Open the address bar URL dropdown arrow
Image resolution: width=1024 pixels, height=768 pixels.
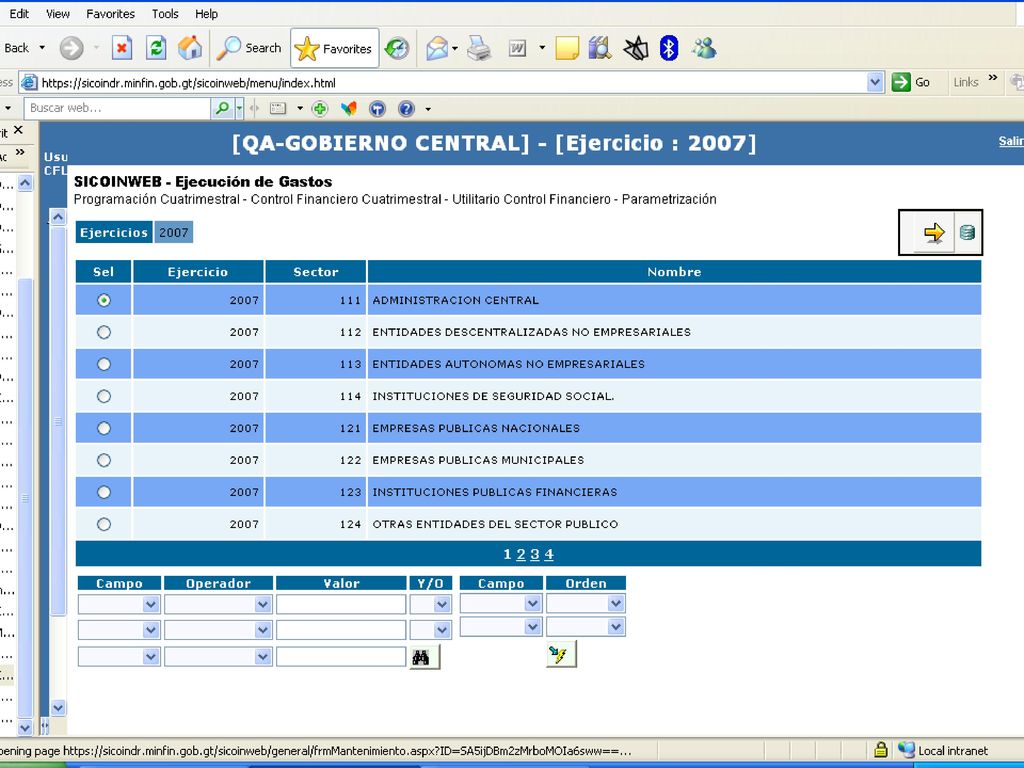coord(875,82)
